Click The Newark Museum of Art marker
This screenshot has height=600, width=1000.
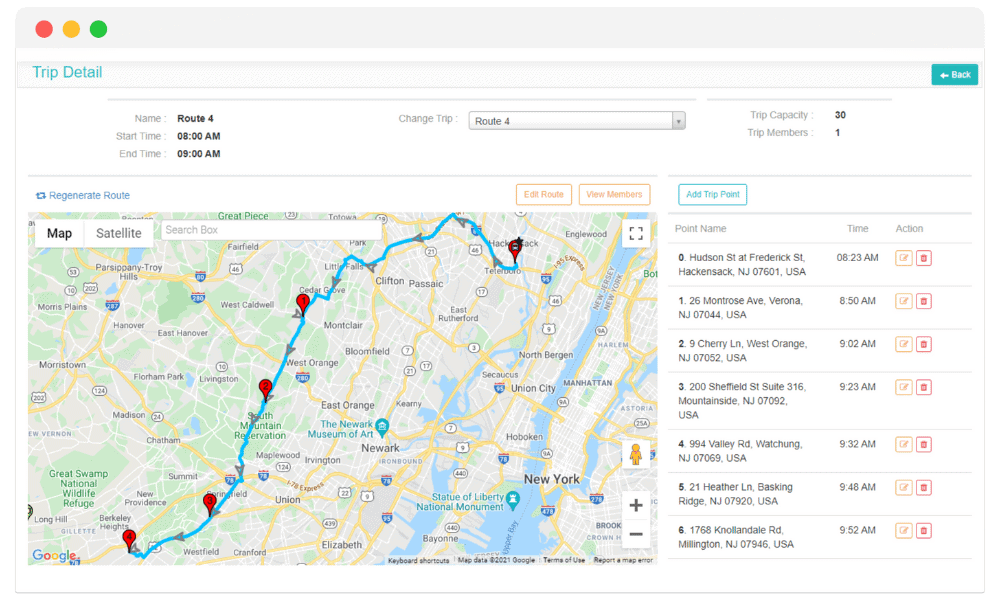381,426
